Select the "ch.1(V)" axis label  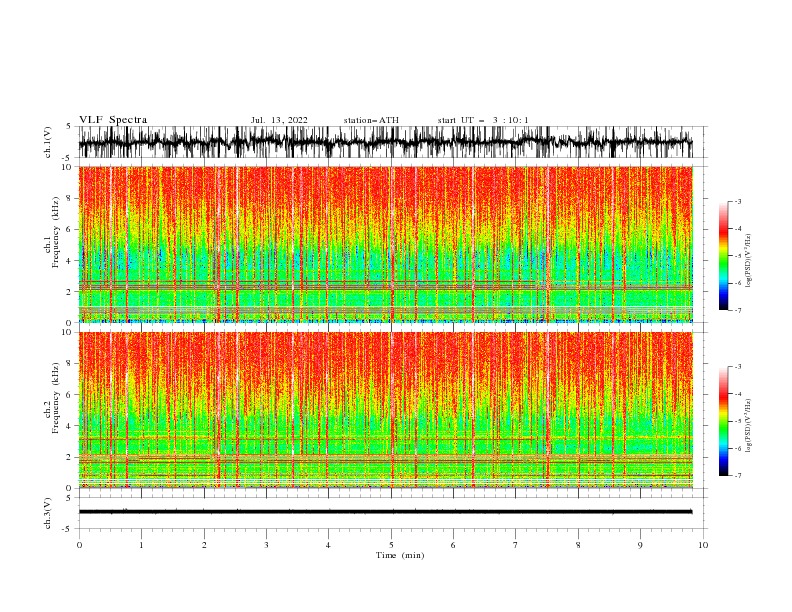pyautogui.click(x=48, y=142)
